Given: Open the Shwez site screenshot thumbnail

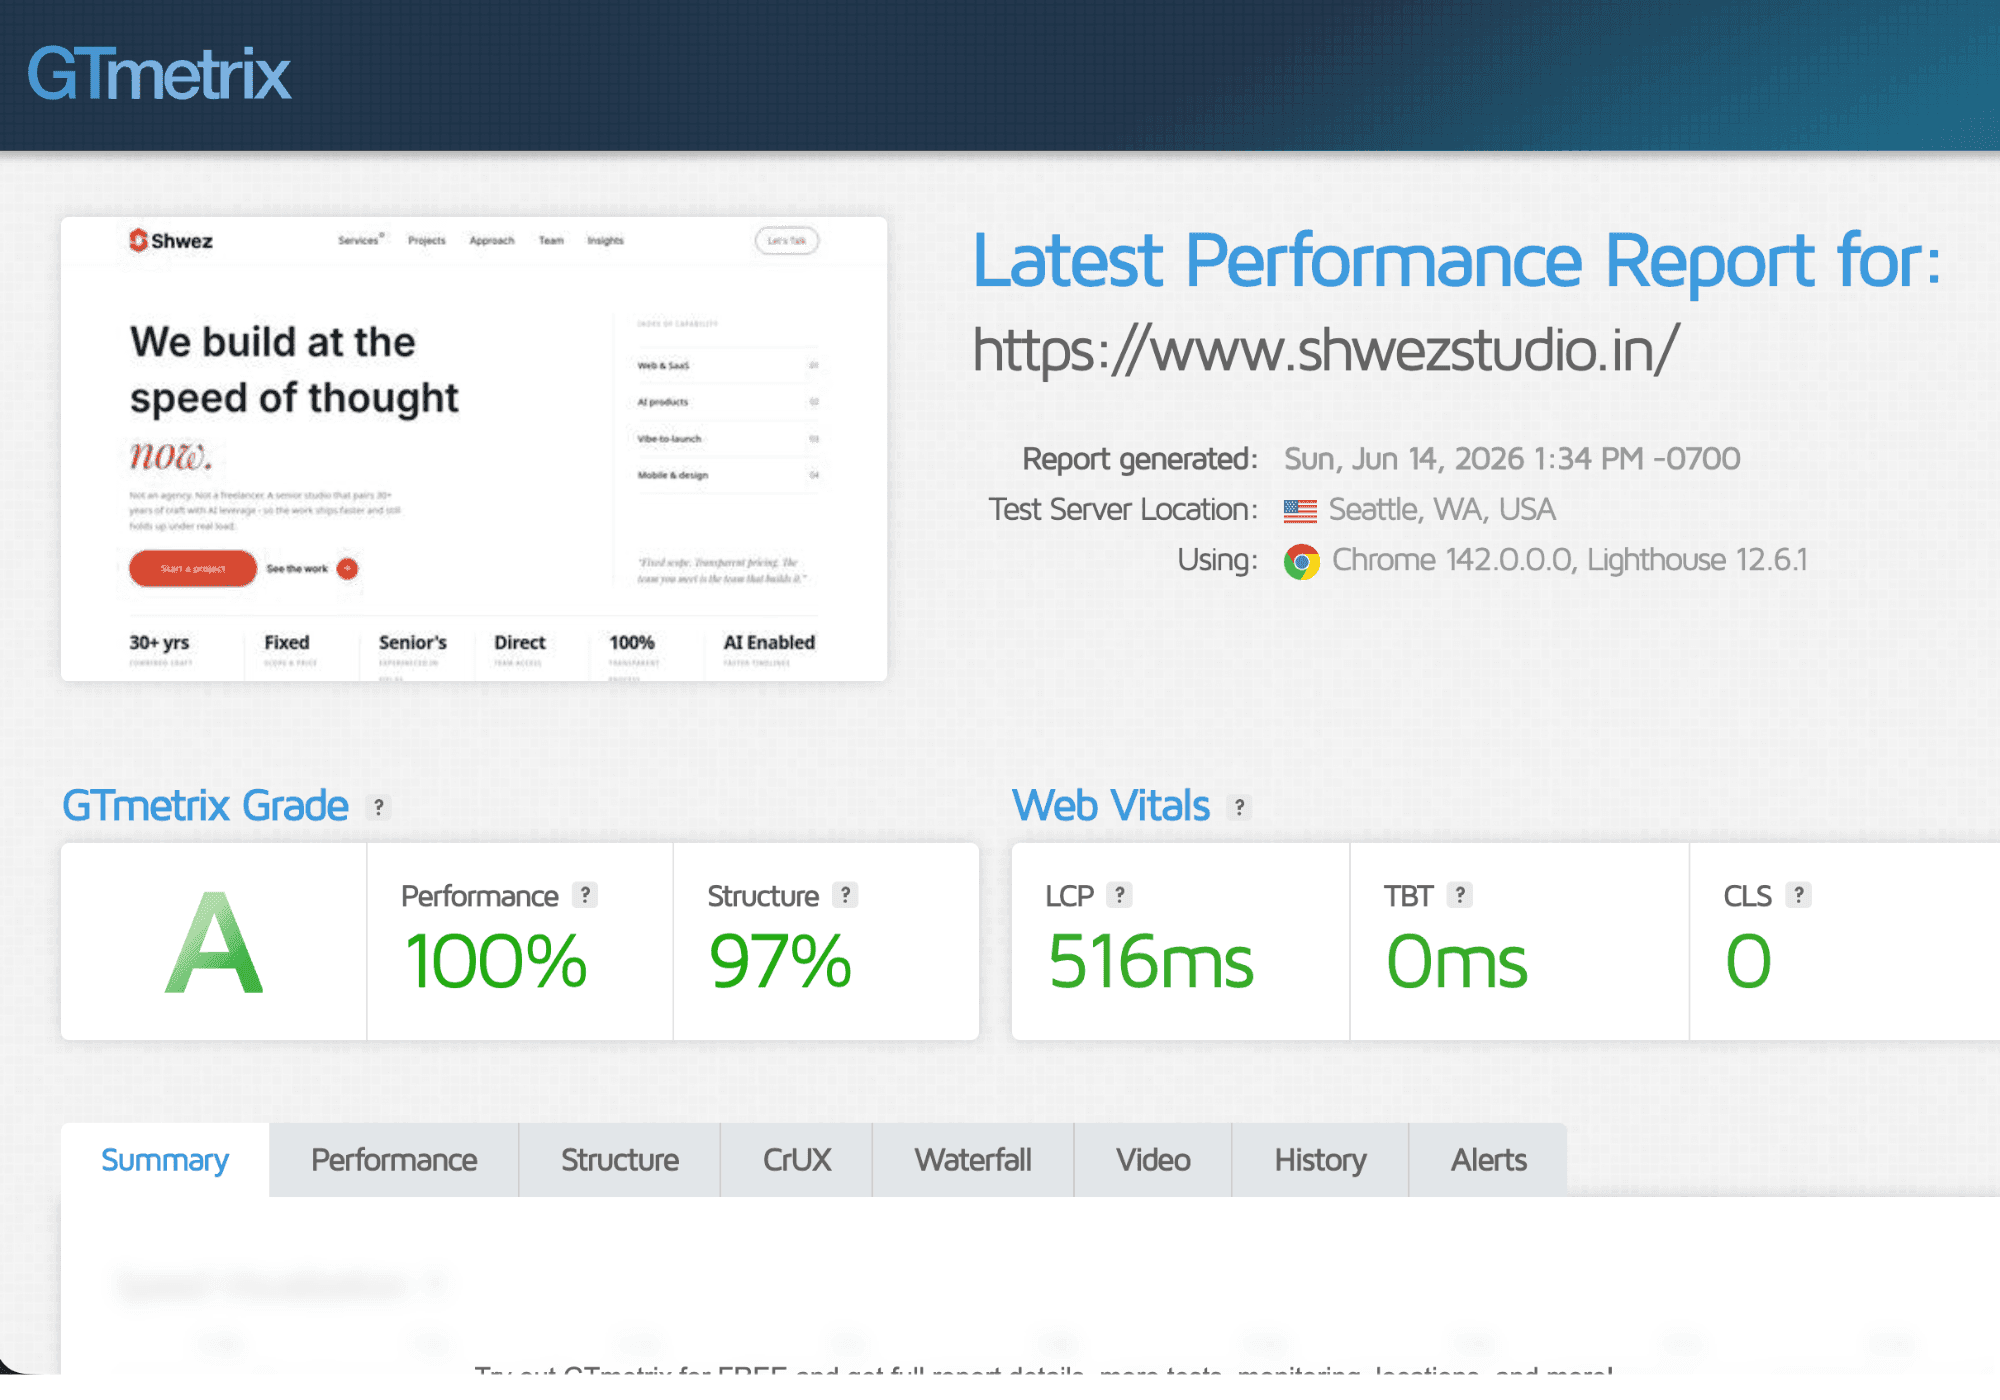Looking at the screenshot, I should [x=474, y=449].
